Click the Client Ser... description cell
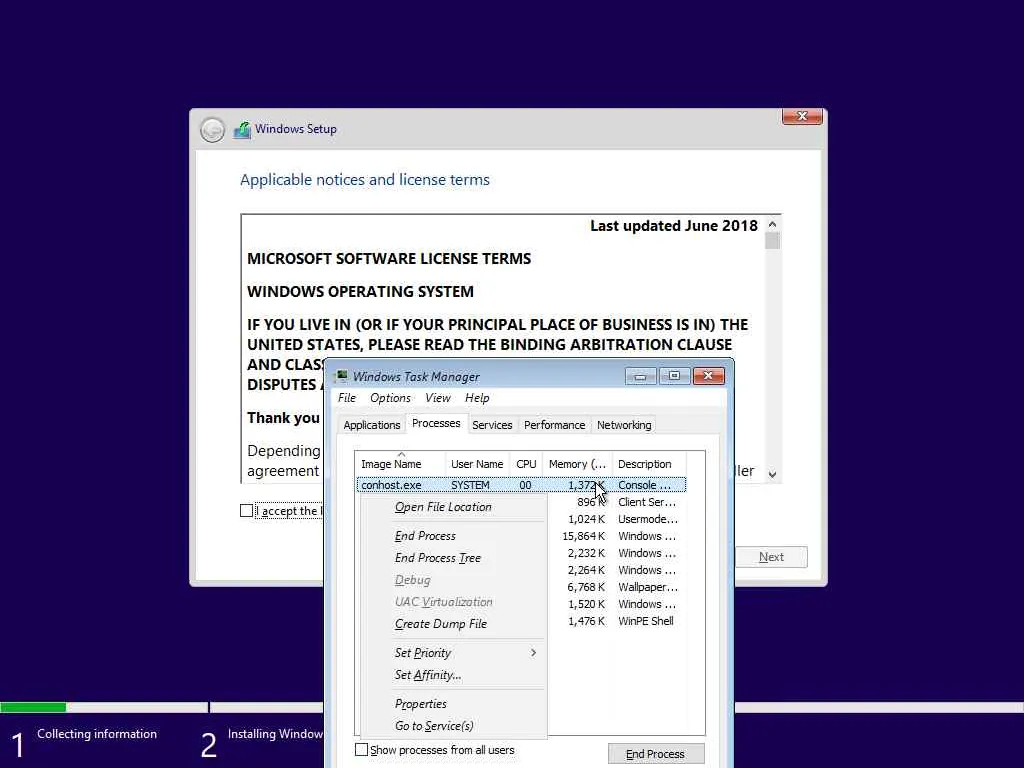 coord(647,502)
